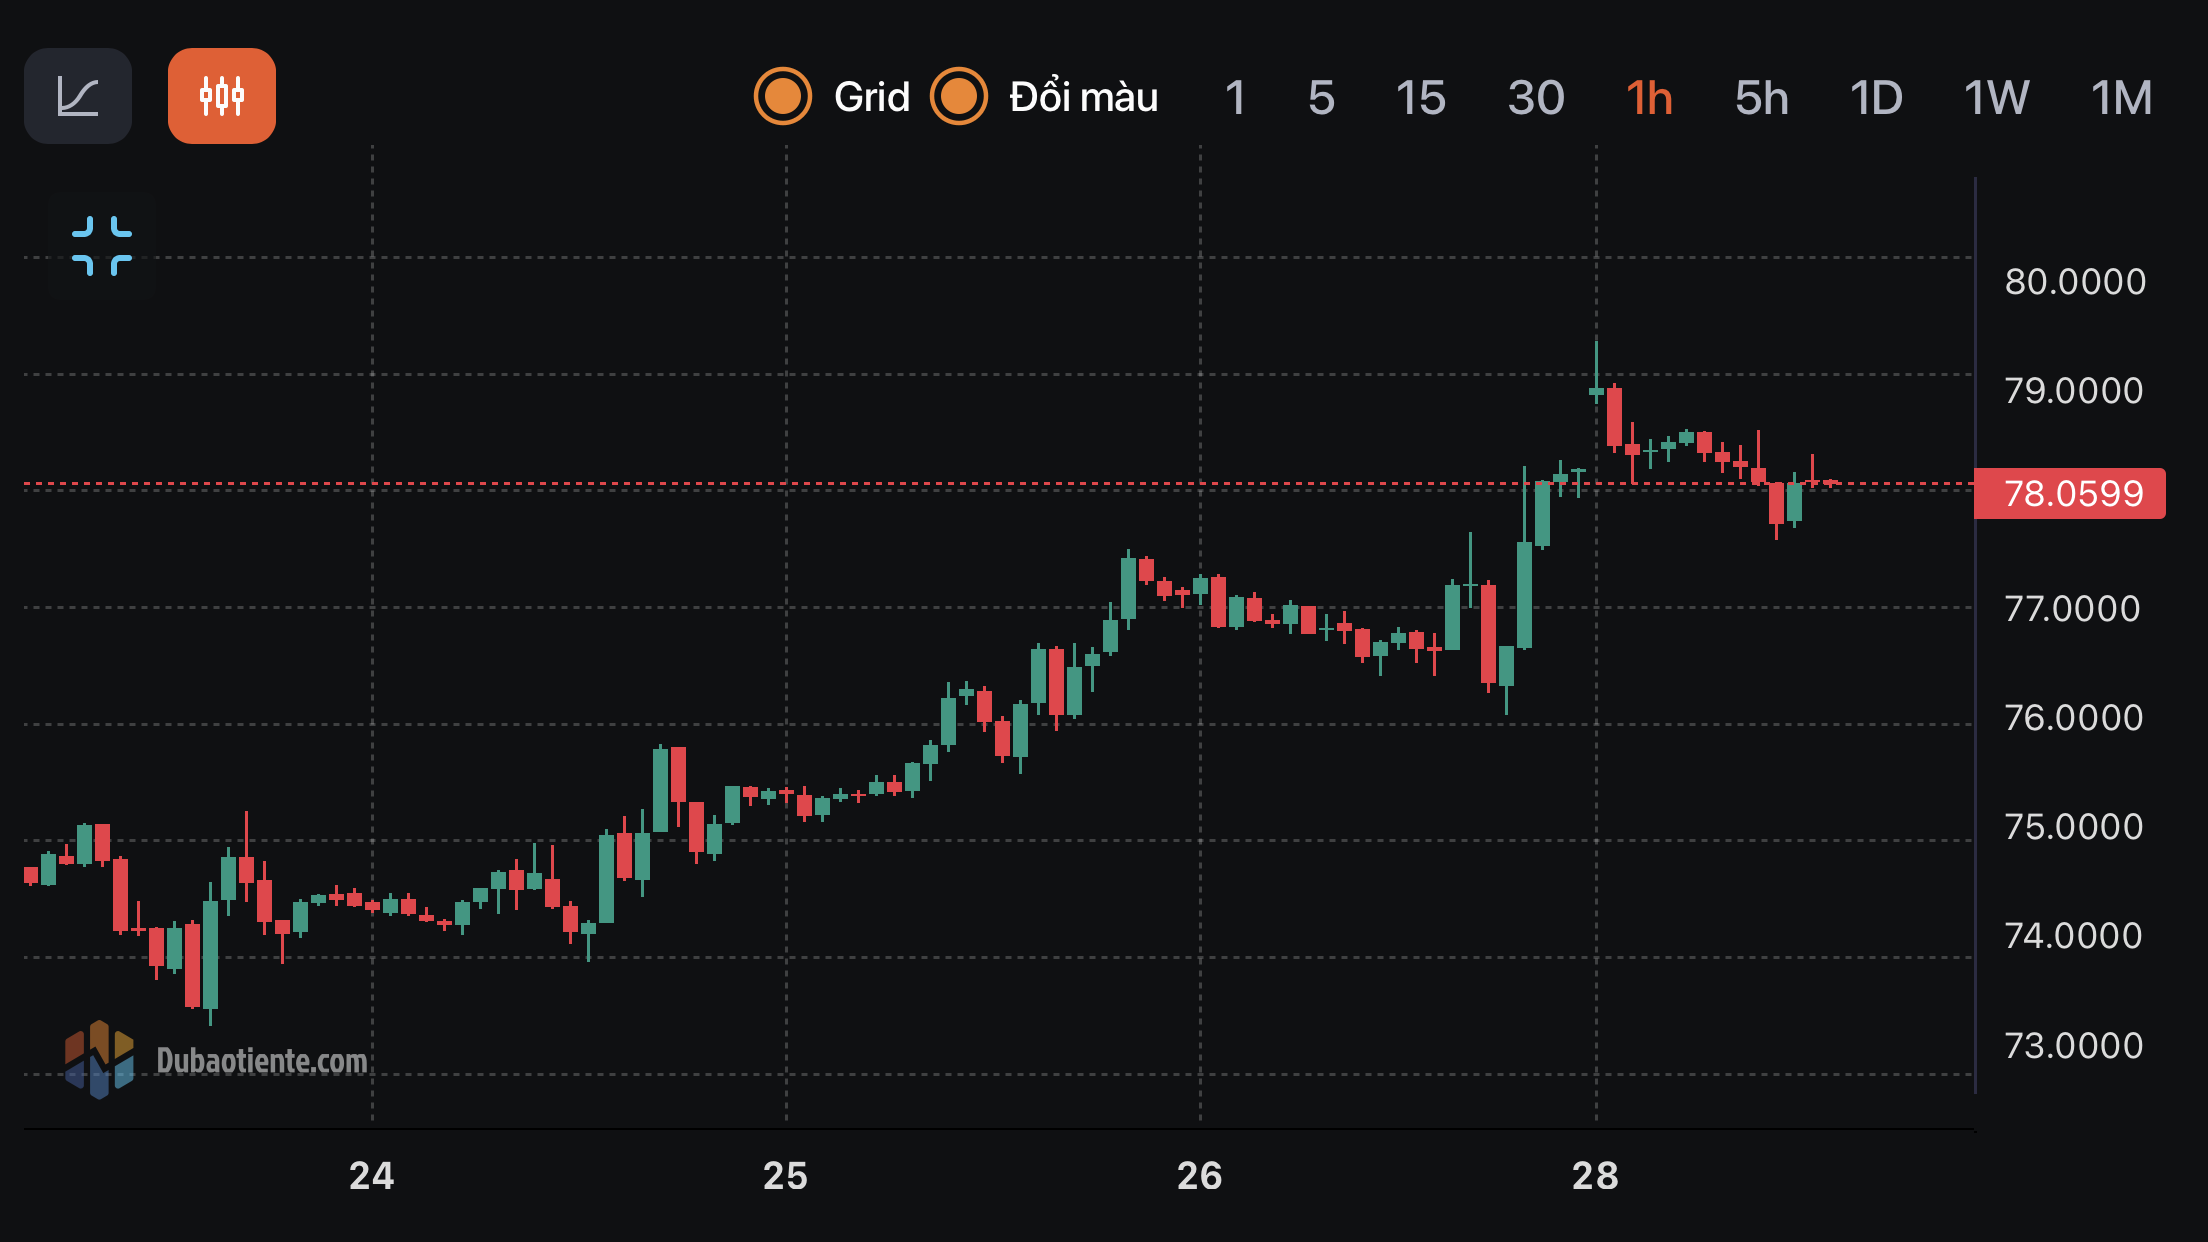Image resolution: width=2208 pixels, height=1242 pixels.
Task: Switch to line chart view
Action: click(78, 96)
